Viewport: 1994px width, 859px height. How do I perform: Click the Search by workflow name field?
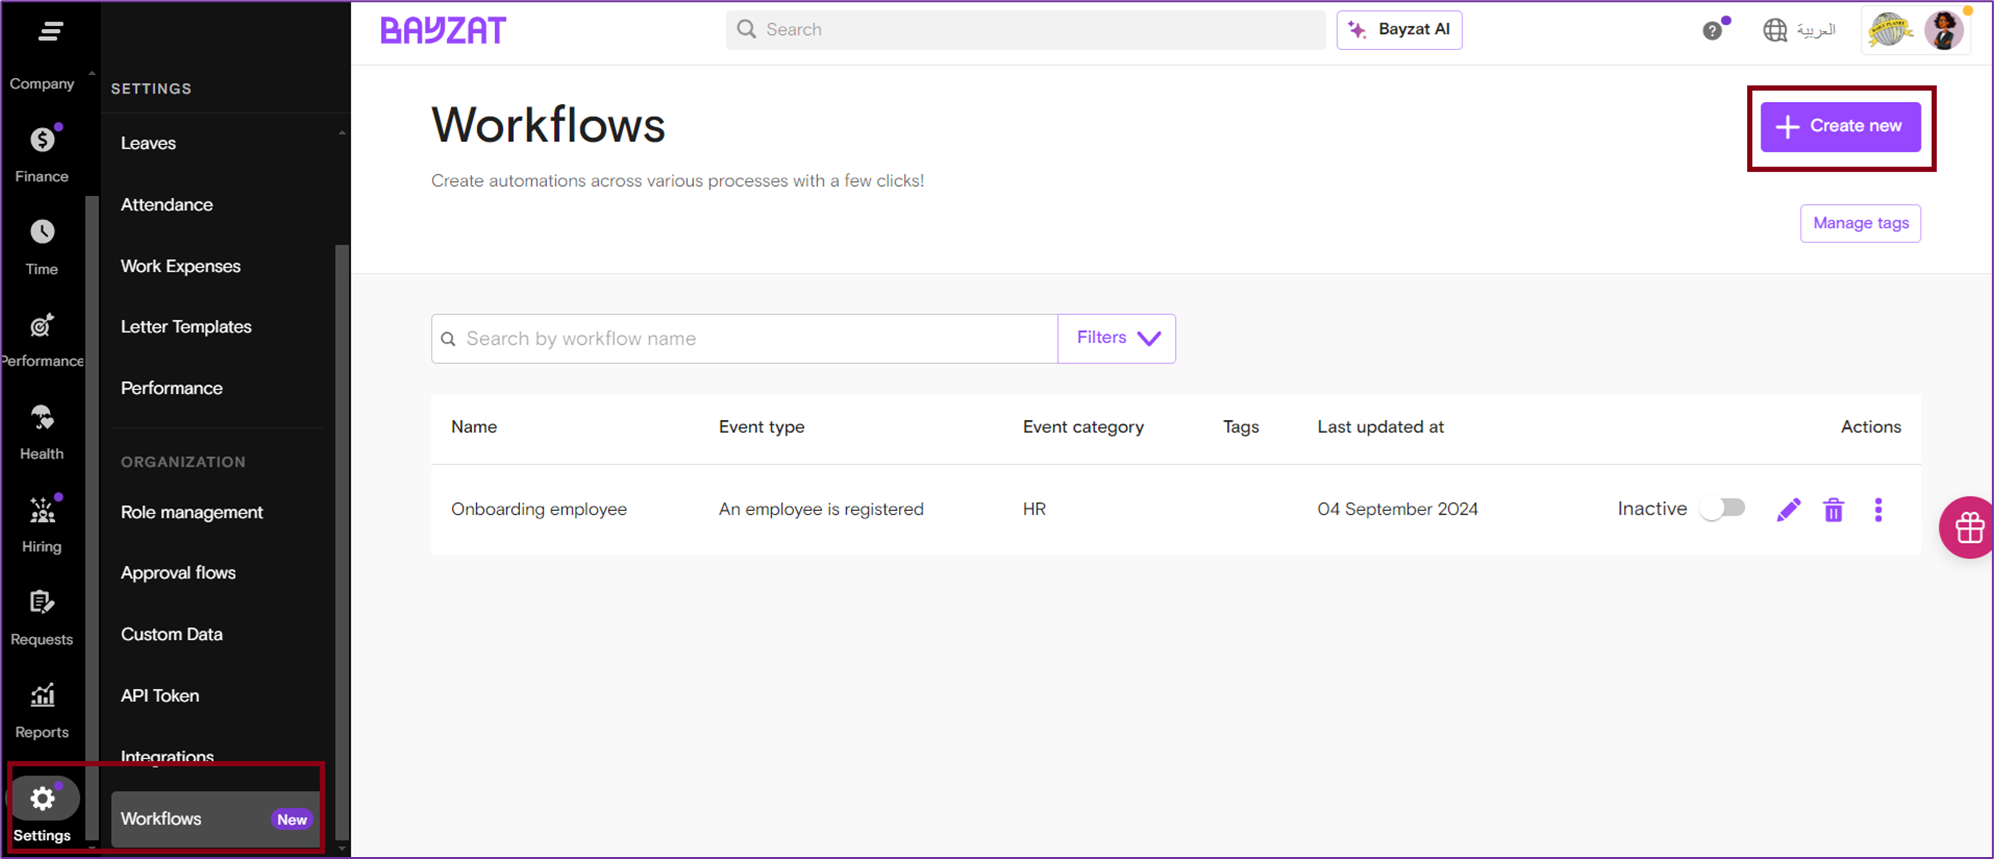(745, 339)
